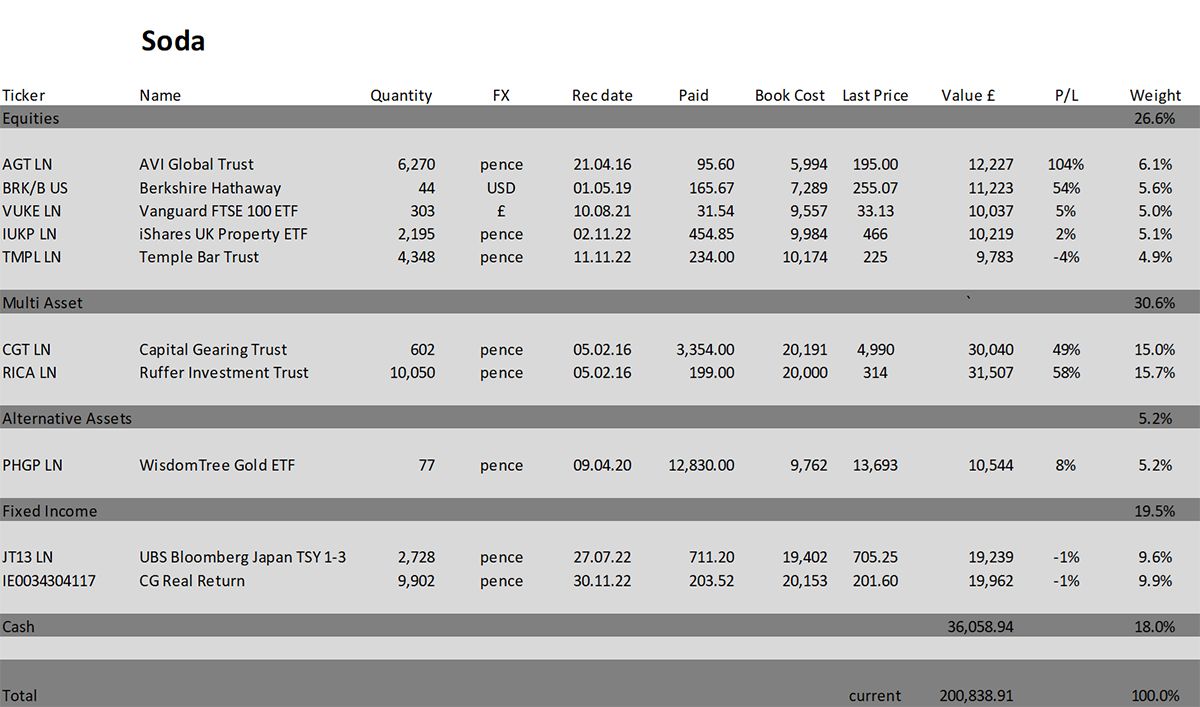The height and width of the screenshot is (707, 1200).
Task: Select the Temple Bar Trust name cell
Action: tap(199, 257)
